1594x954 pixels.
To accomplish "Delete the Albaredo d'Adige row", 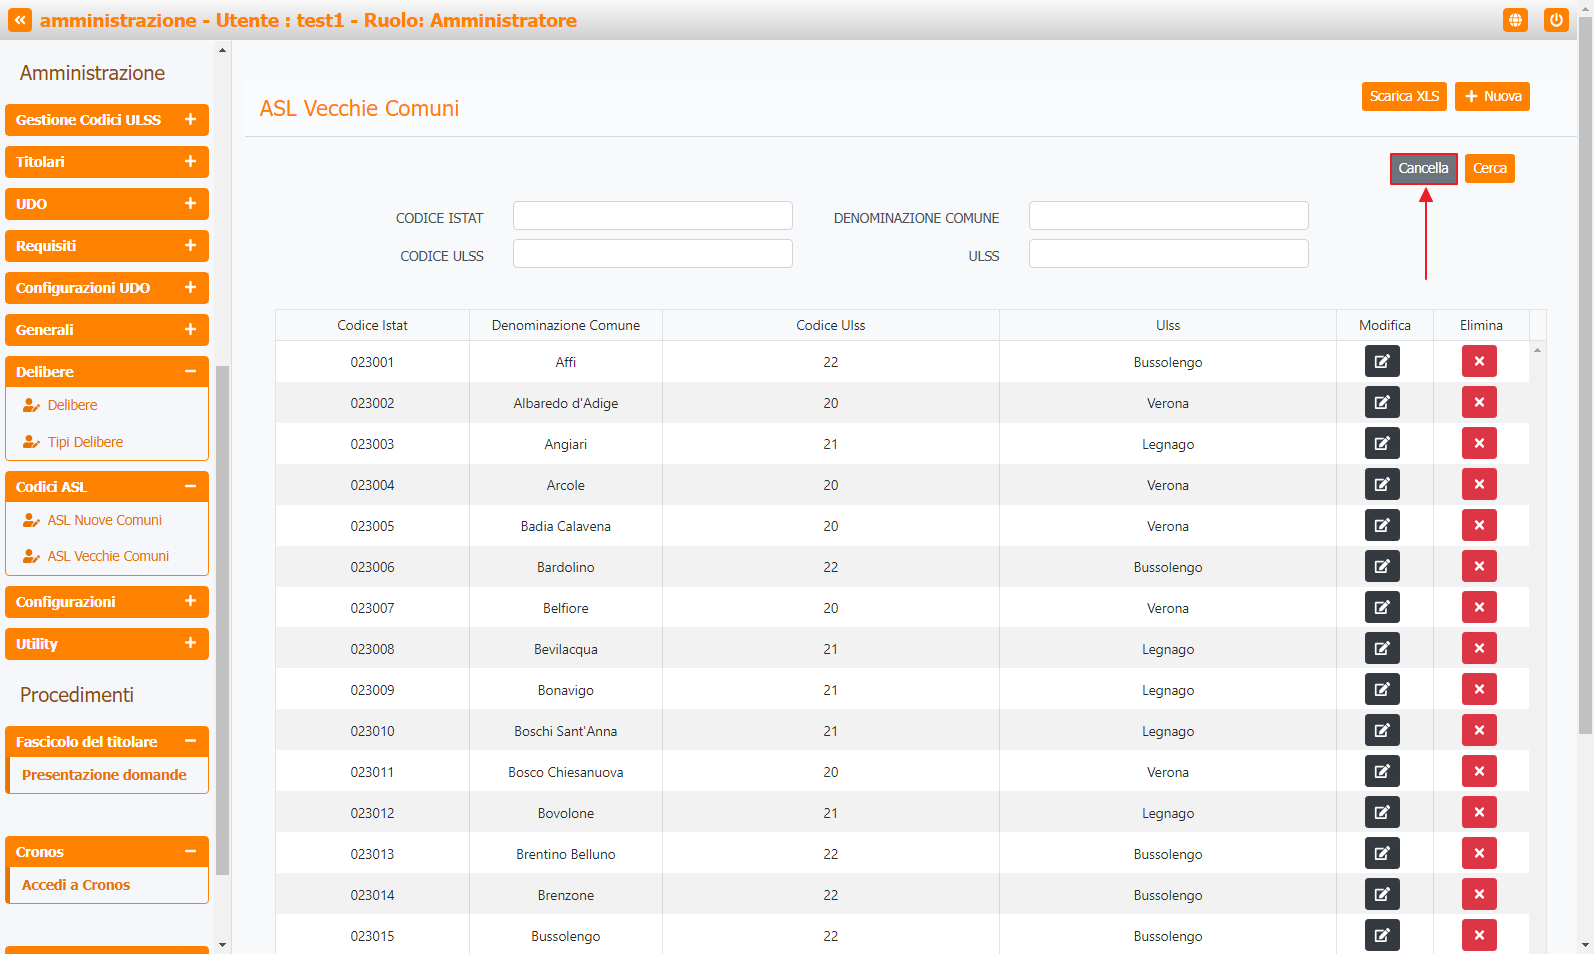I will click(1478, 402).
